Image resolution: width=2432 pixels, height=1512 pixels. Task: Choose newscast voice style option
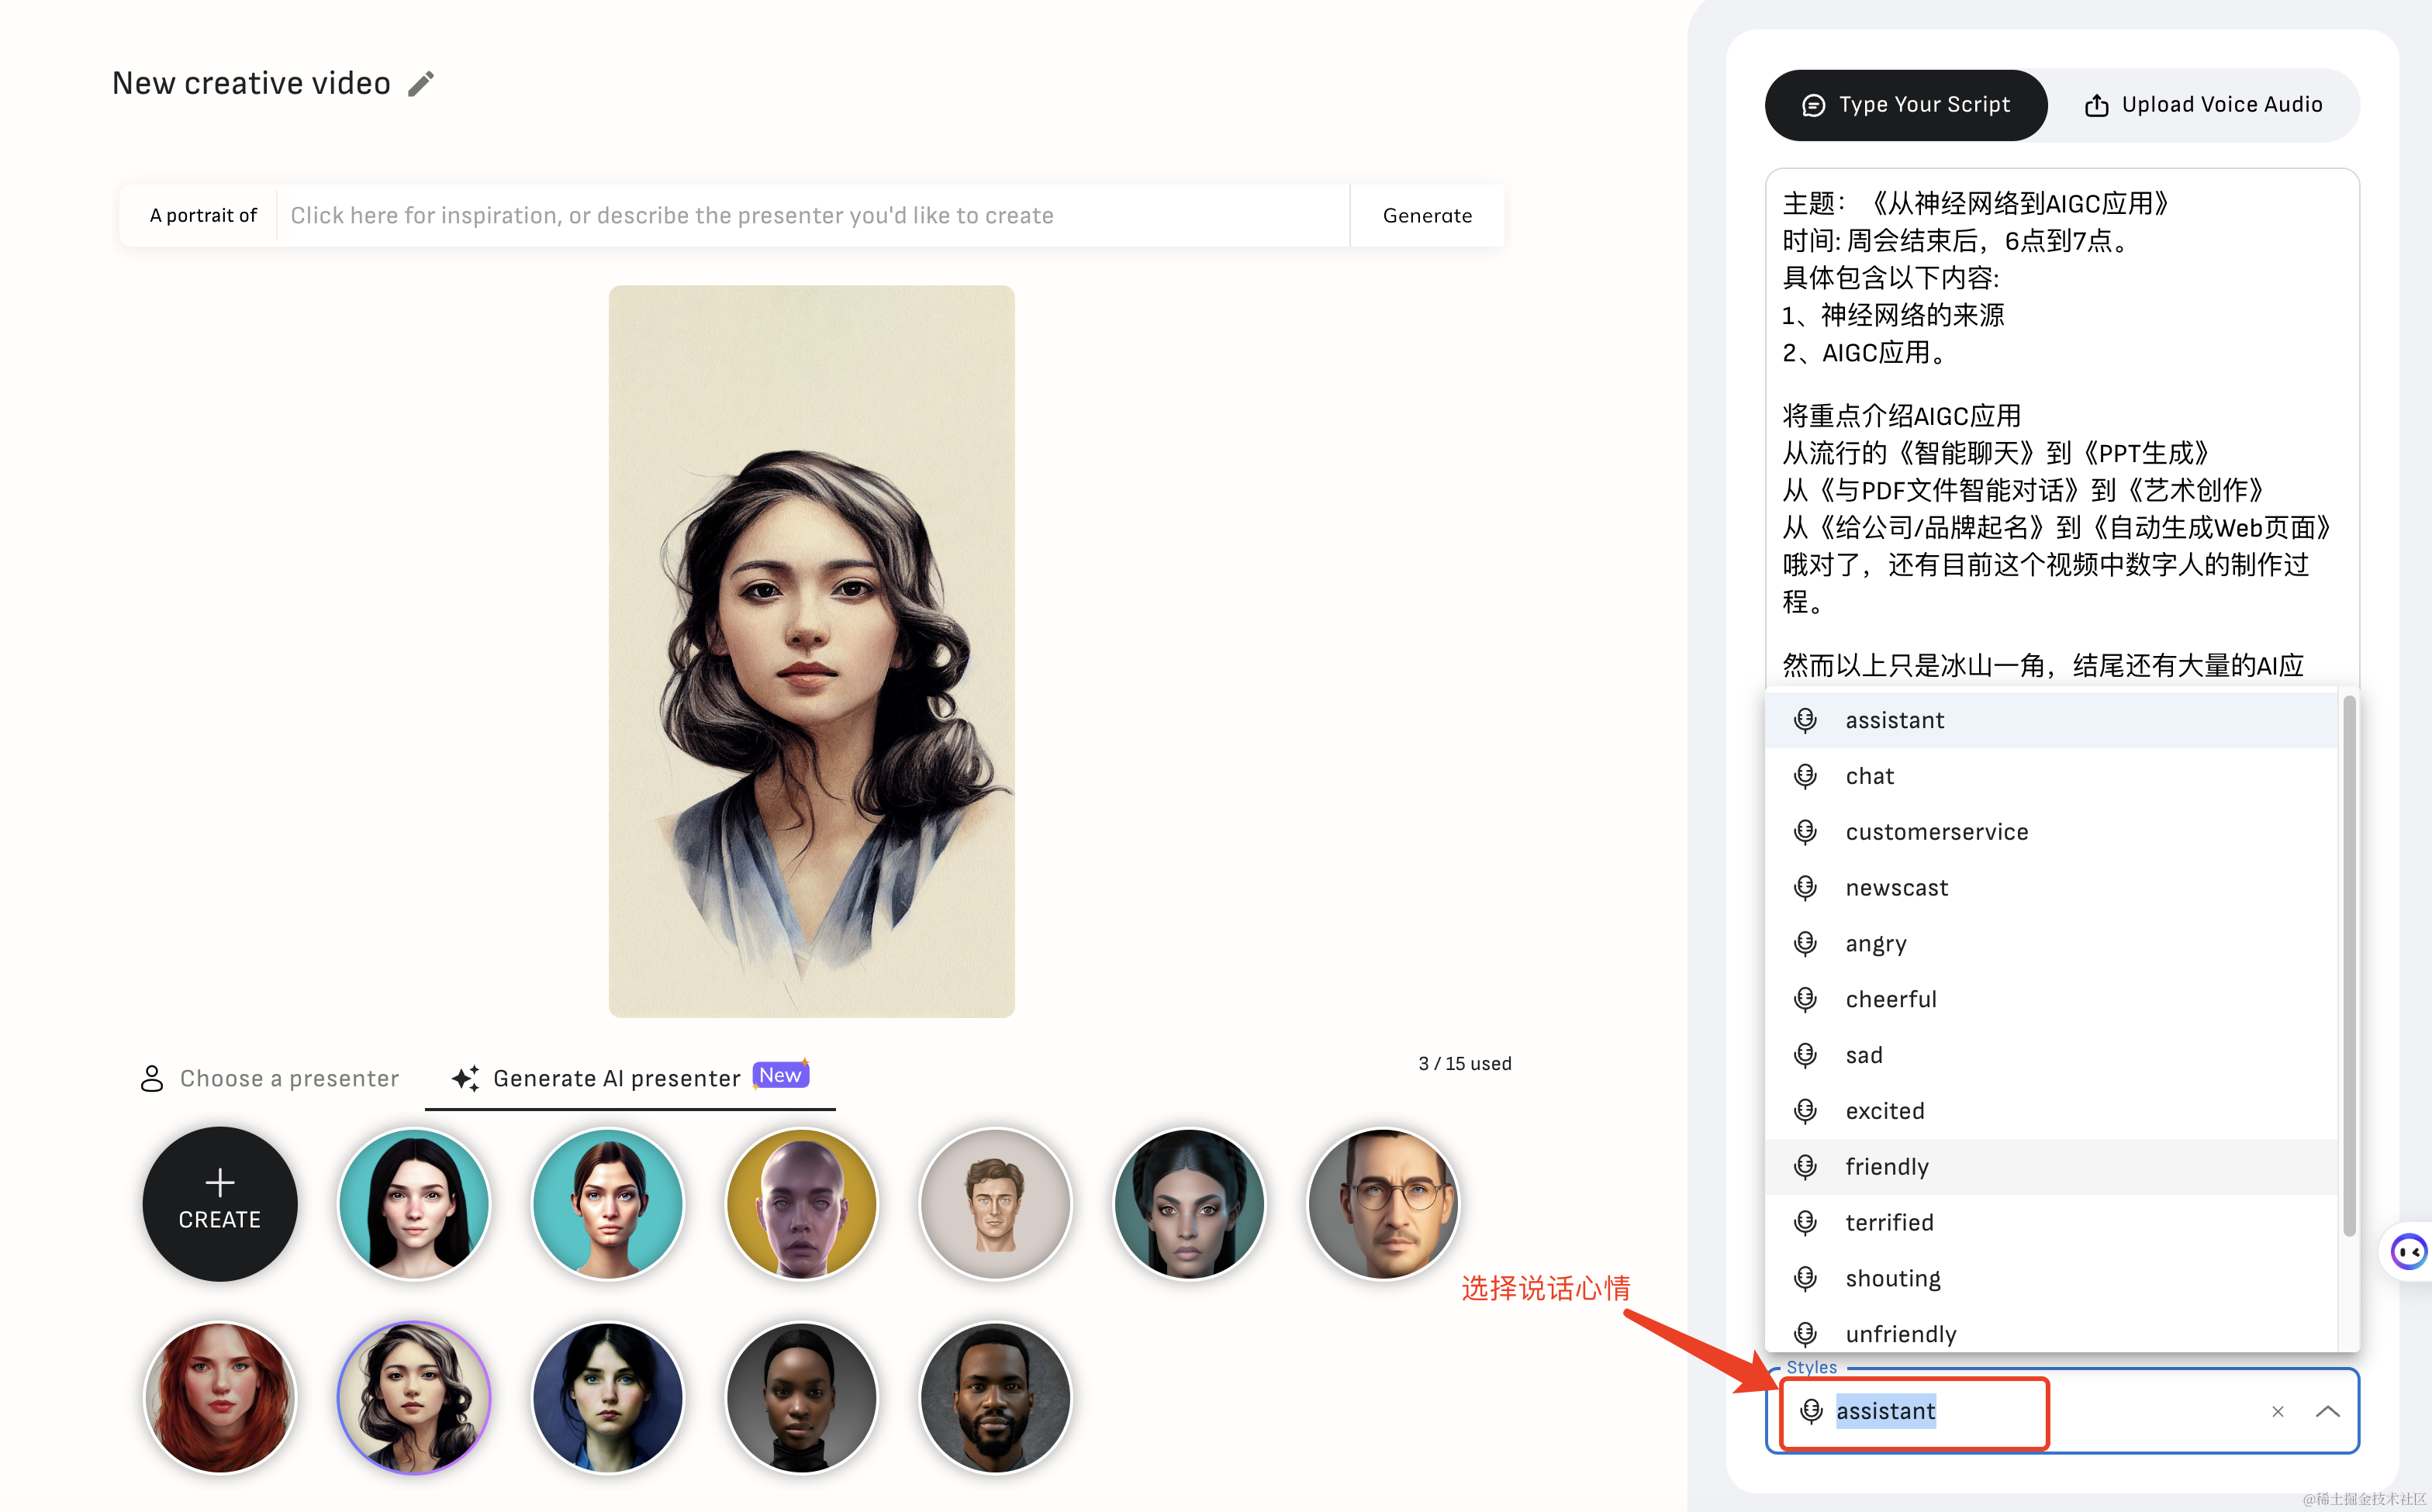pos(1896,887)
